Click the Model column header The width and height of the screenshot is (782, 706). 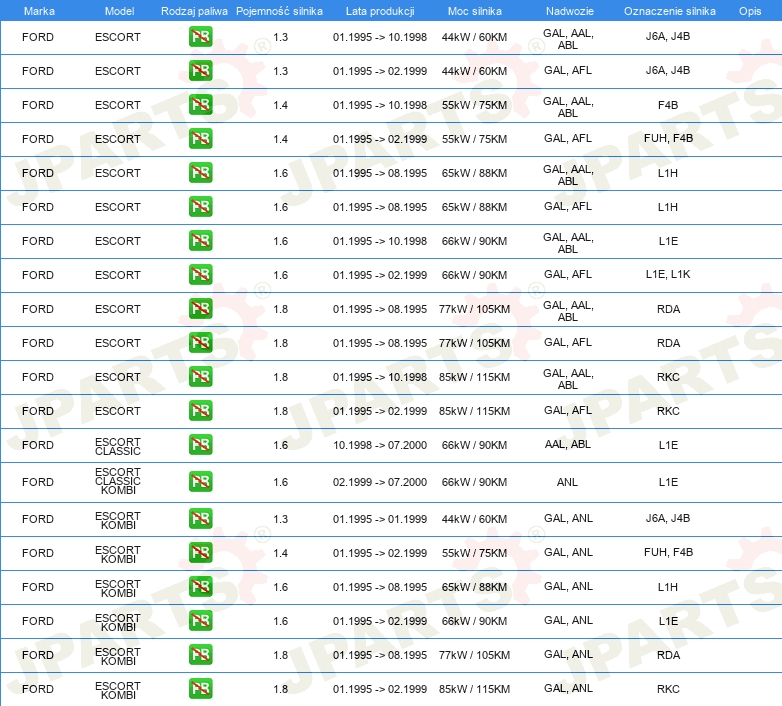coord(119,11)
